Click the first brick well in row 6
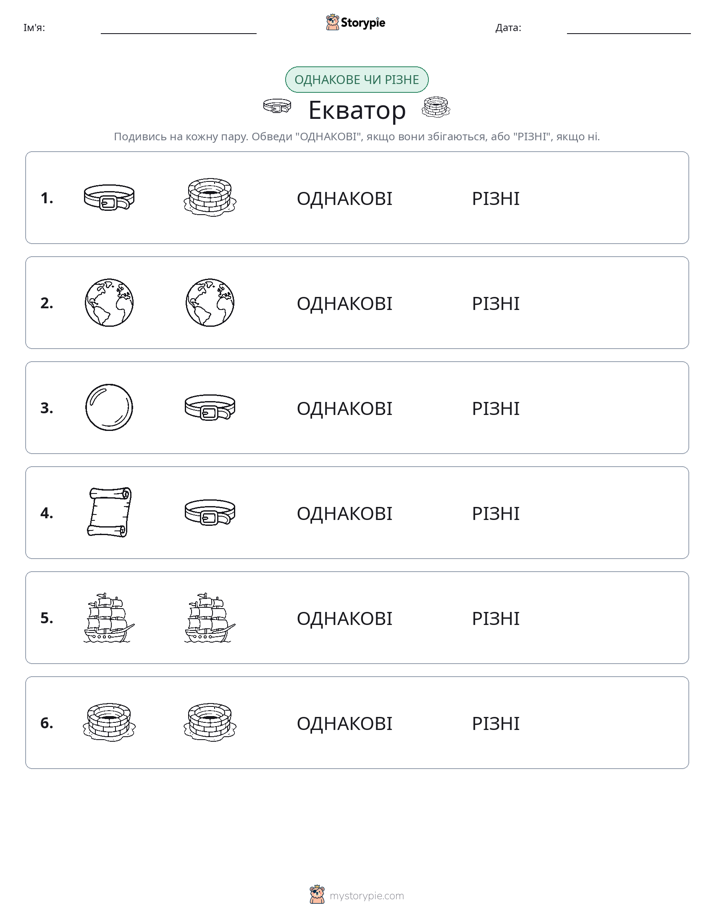The height and width of the screenshot is (924, 714). pos(109,722)
